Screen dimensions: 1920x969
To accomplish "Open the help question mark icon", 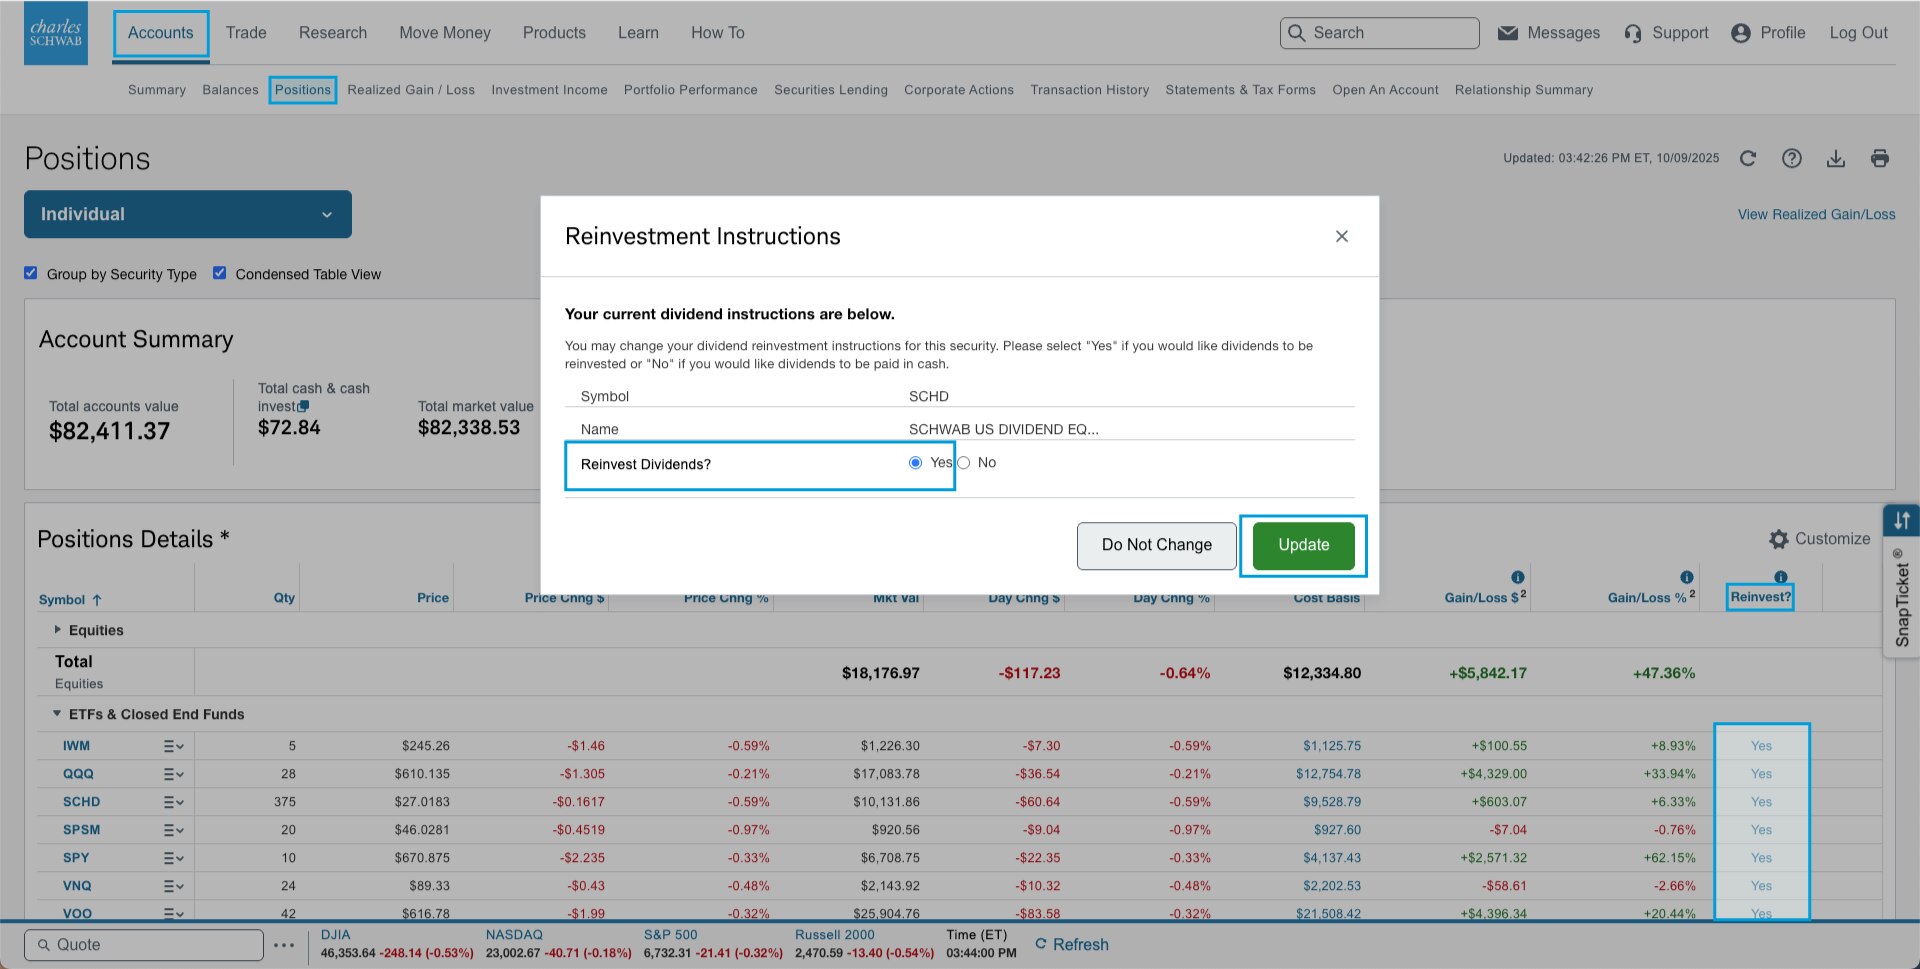I will 1792,158.
